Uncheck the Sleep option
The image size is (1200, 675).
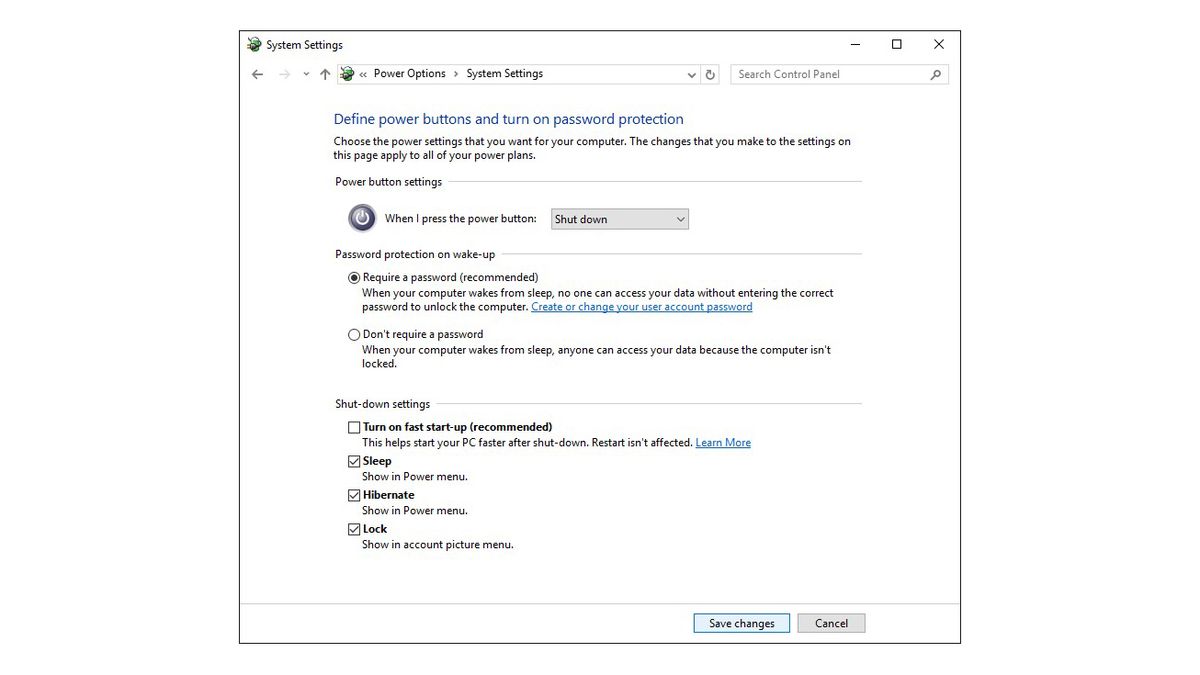[x=354, y=461]
